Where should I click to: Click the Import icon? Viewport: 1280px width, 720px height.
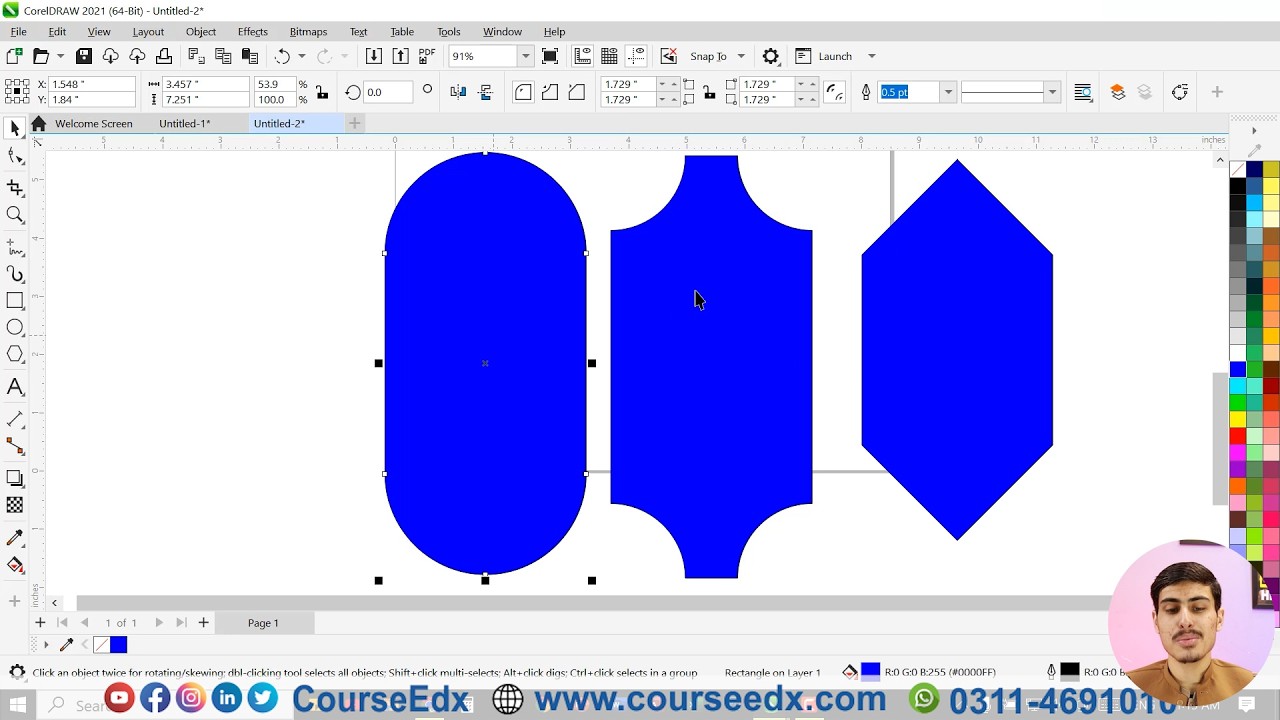pyautogui.click(x=373, y=56)
